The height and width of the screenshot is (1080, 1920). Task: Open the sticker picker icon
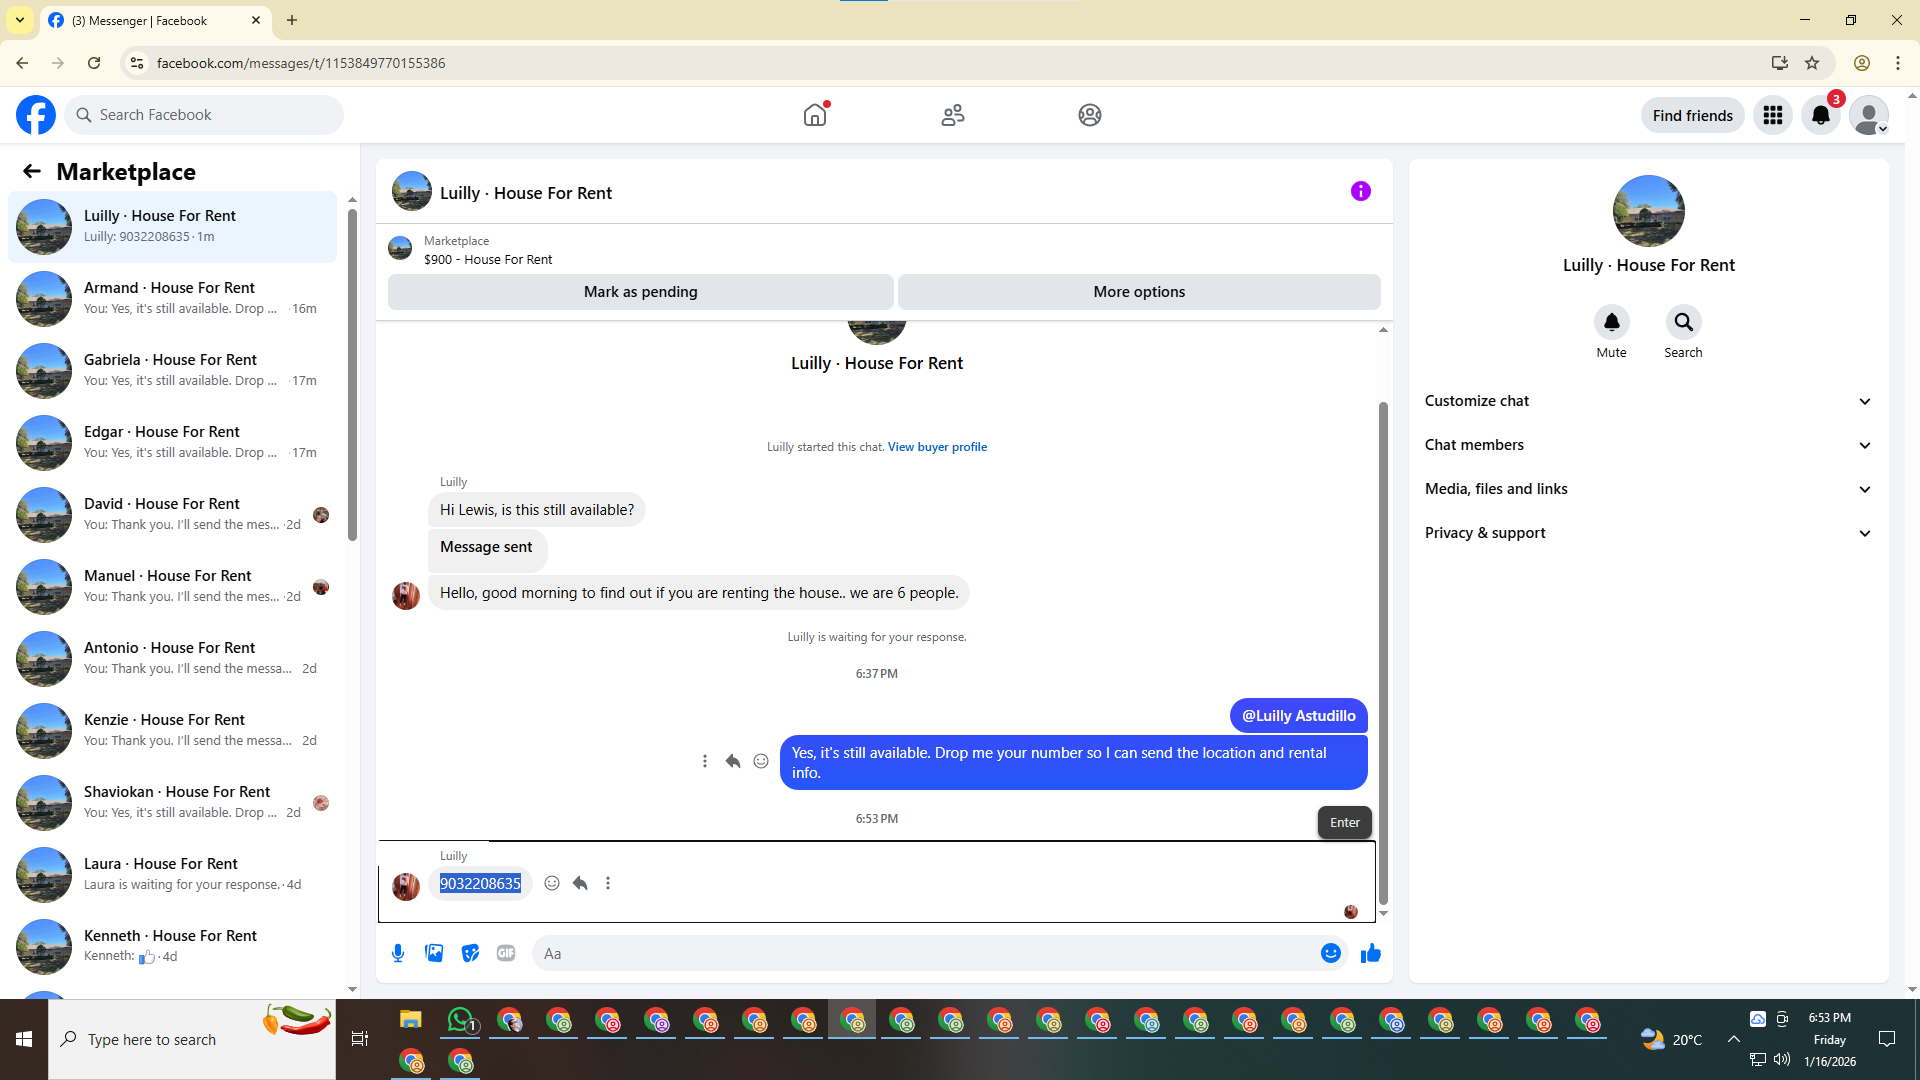470,953
